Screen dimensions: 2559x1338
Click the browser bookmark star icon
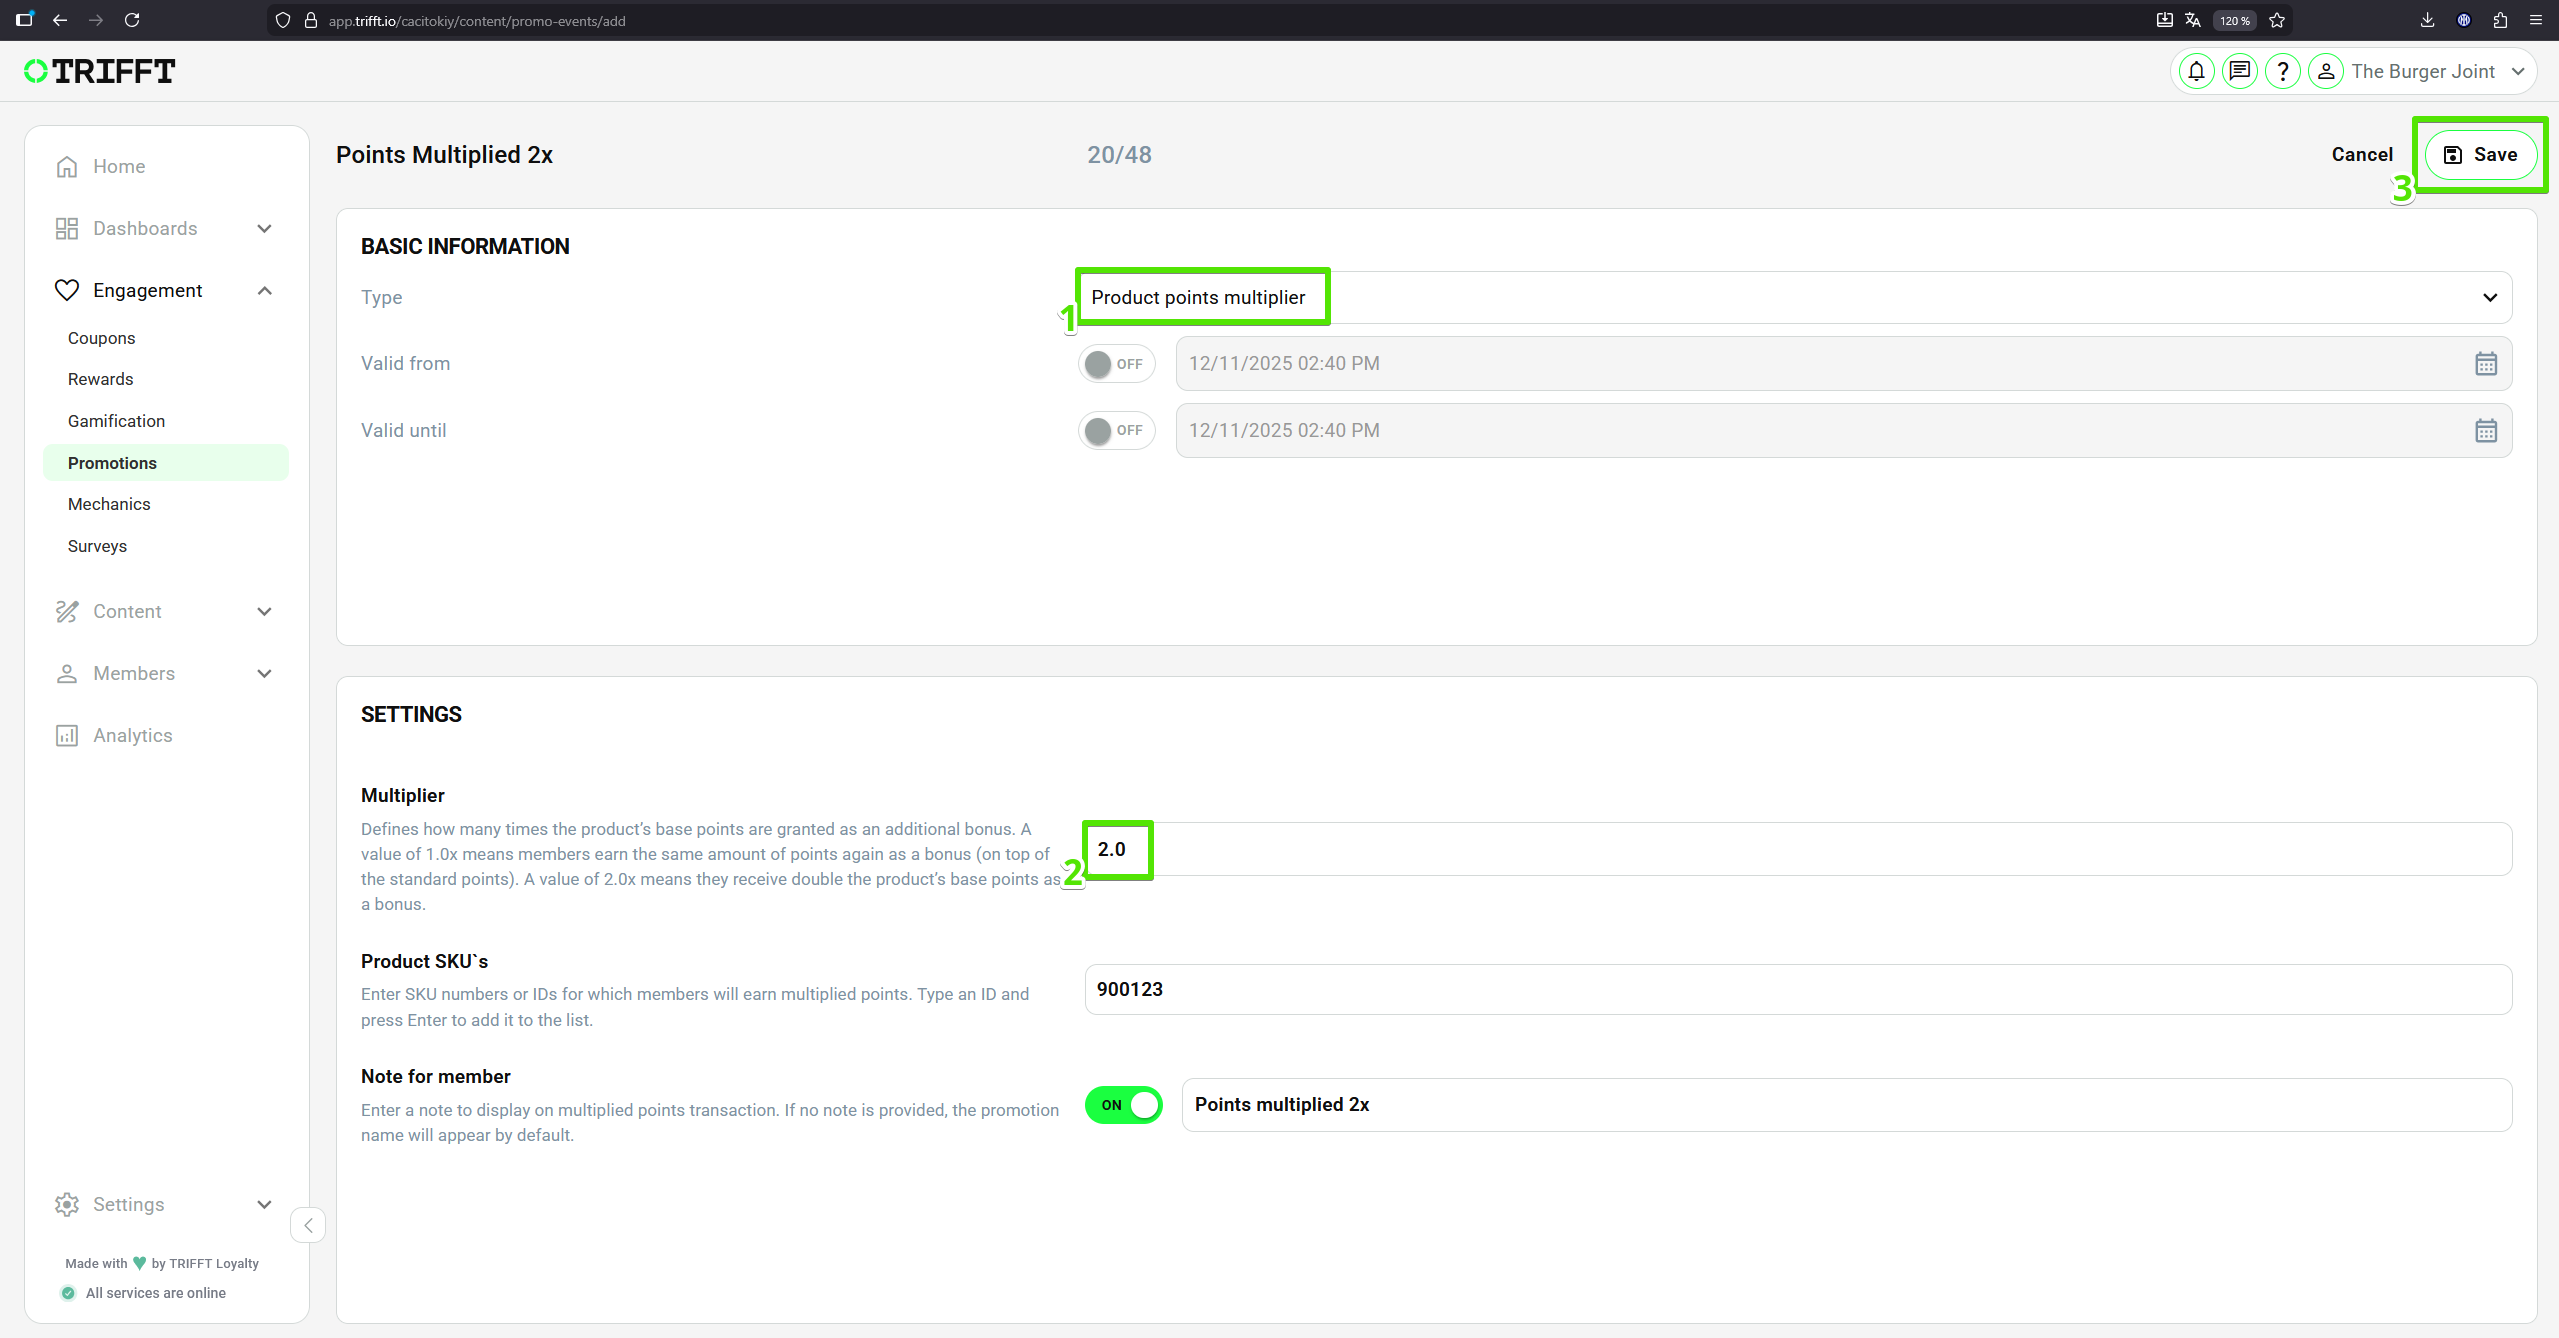click(x=2277, y=20)
